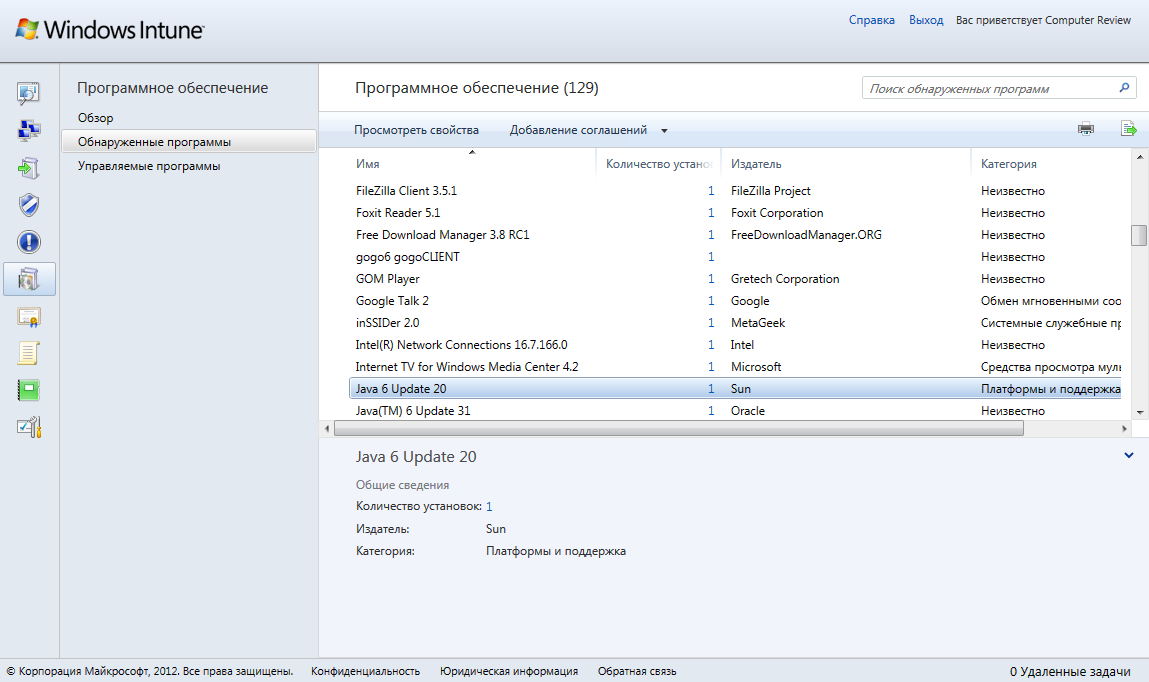This screenshot has height=682, width=1149.
Task: Select the Foxit Reader 5.1 row
Action: tap(735, 212)
